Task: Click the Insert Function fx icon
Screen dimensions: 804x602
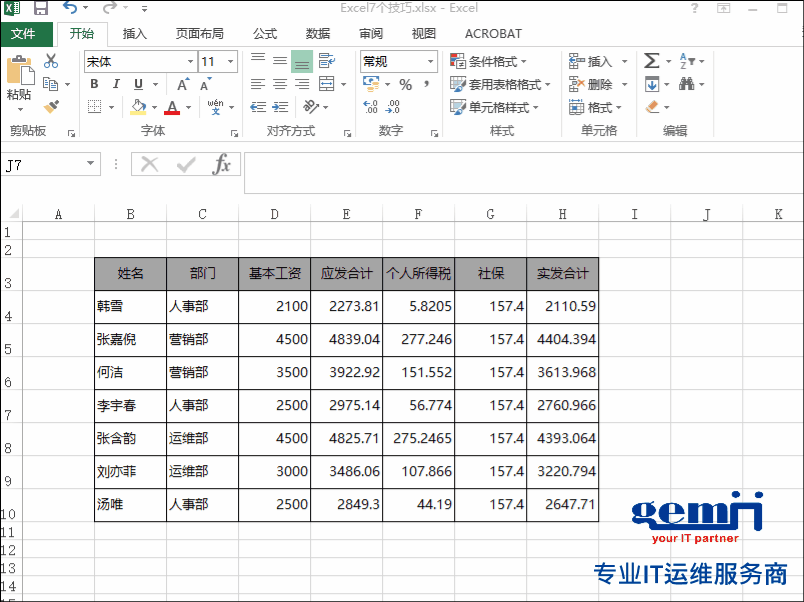Action: pyautogui.click(x=222, y=165)
